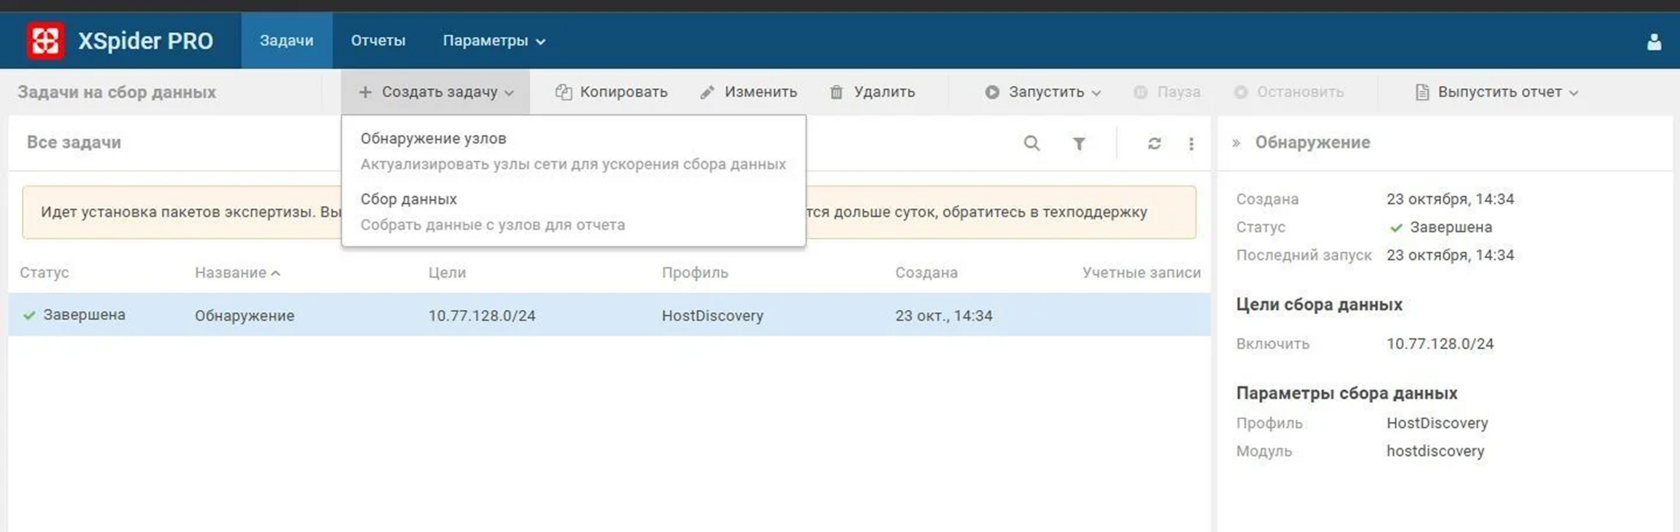Click the package installation warning banner
1680x532 pixels.
tap(609, 212)
